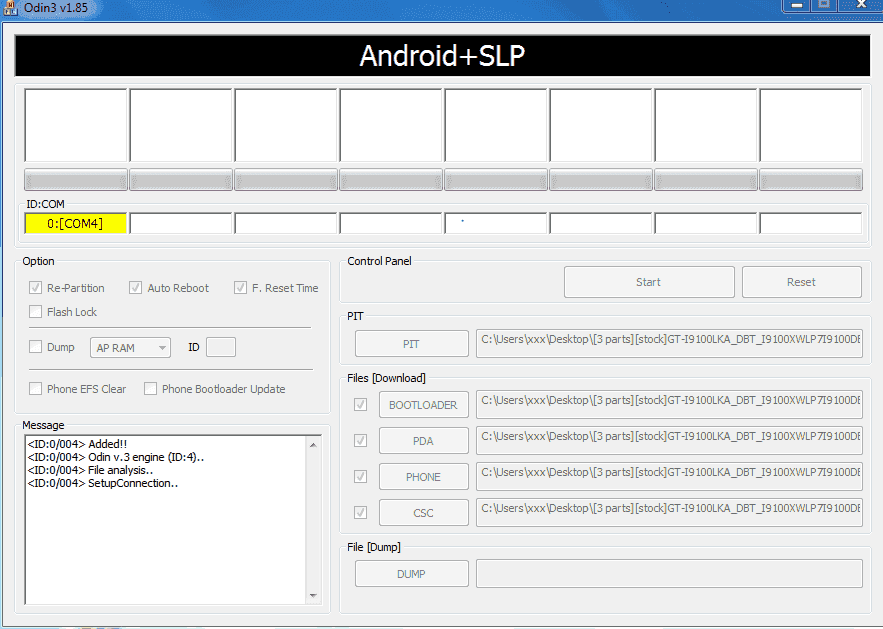Click the Reset button
This screenshot has height=629, width=883.
[801, 282]
